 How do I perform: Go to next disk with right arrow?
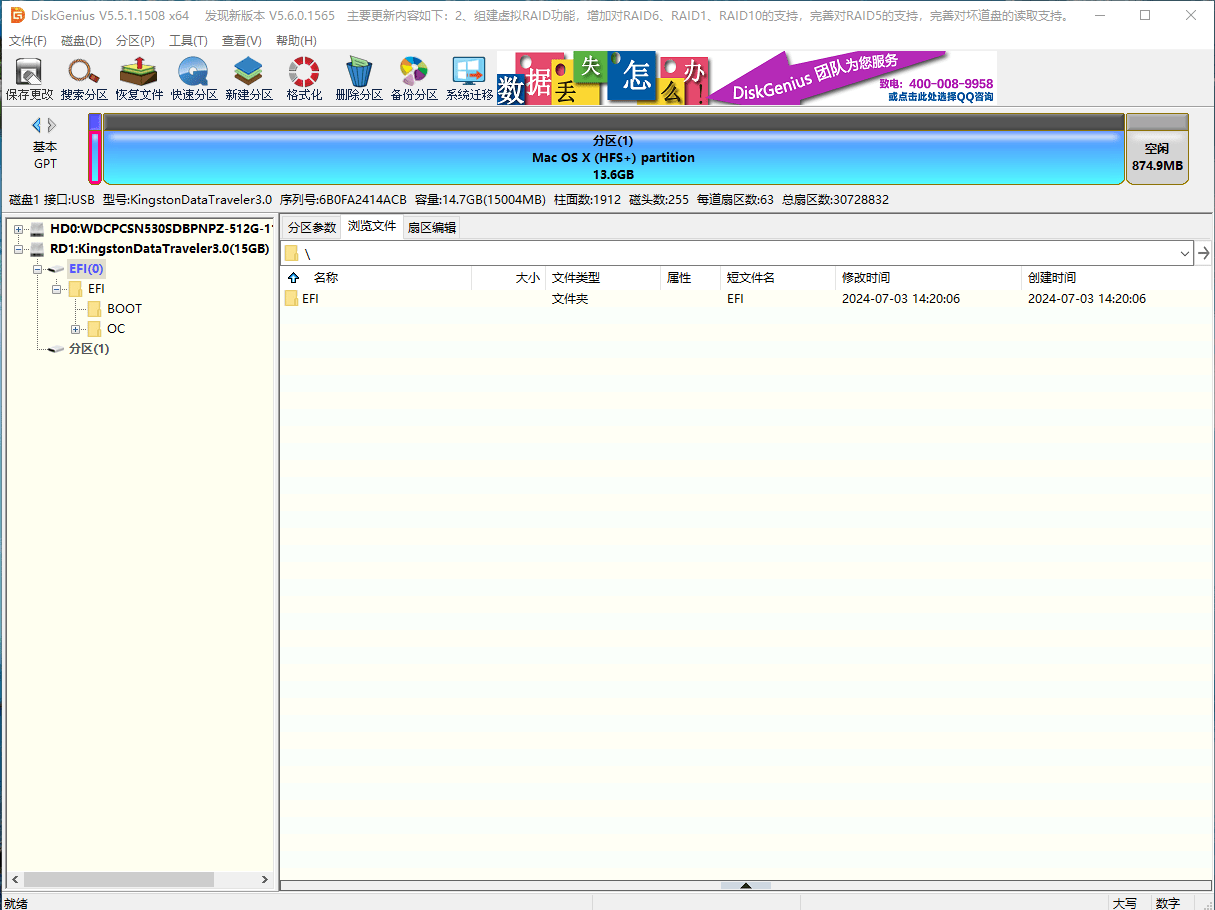click(x=52, y=125)
